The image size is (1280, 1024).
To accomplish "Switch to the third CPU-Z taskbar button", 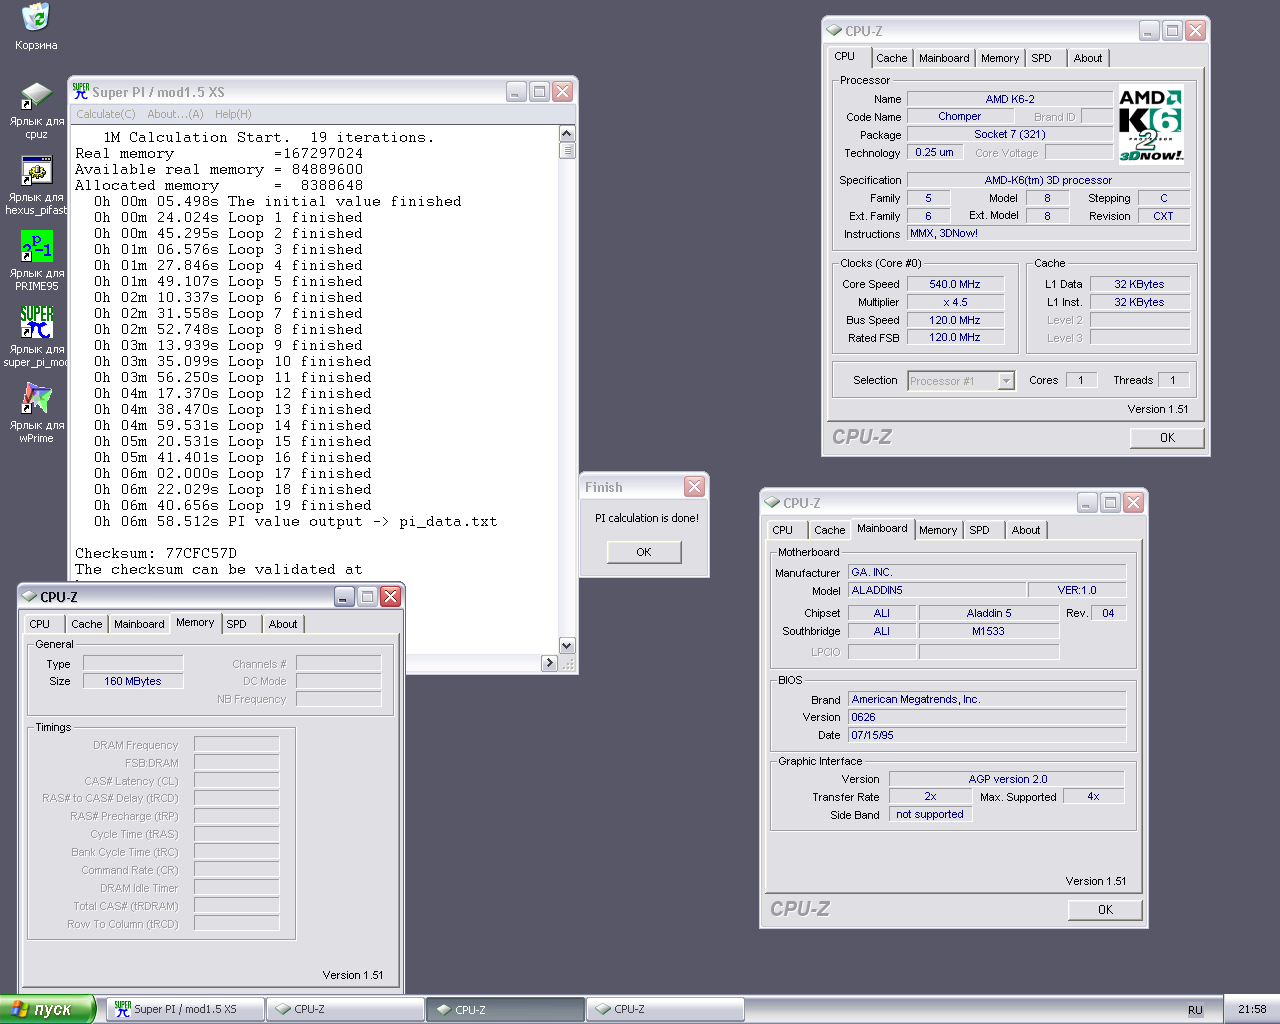I will tap(665, 1009).
